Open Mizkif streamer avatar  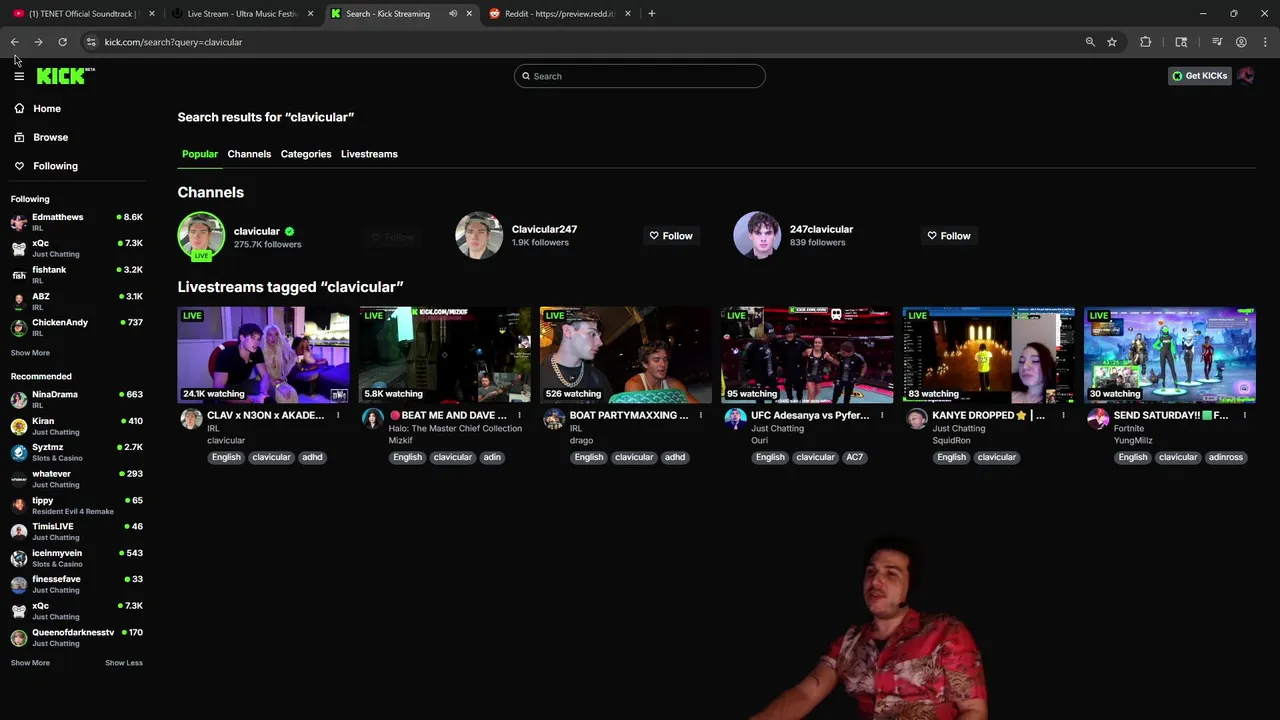pyautogui.click(x=373, y=420)
